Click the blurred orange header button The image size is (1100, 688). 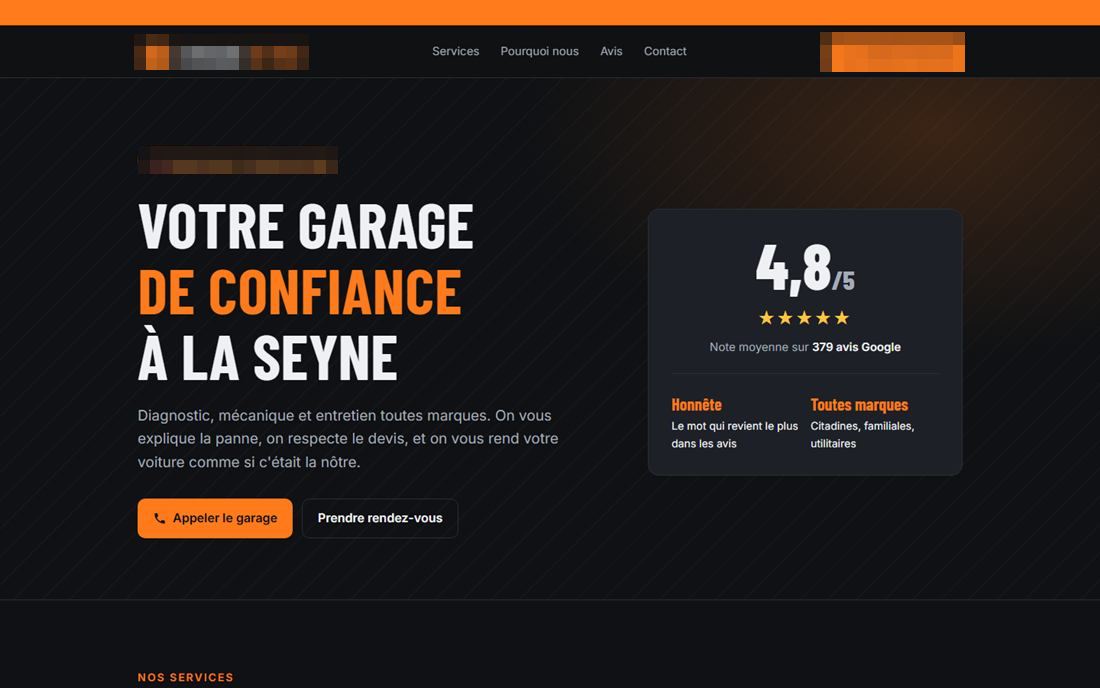tap(892, 52)
